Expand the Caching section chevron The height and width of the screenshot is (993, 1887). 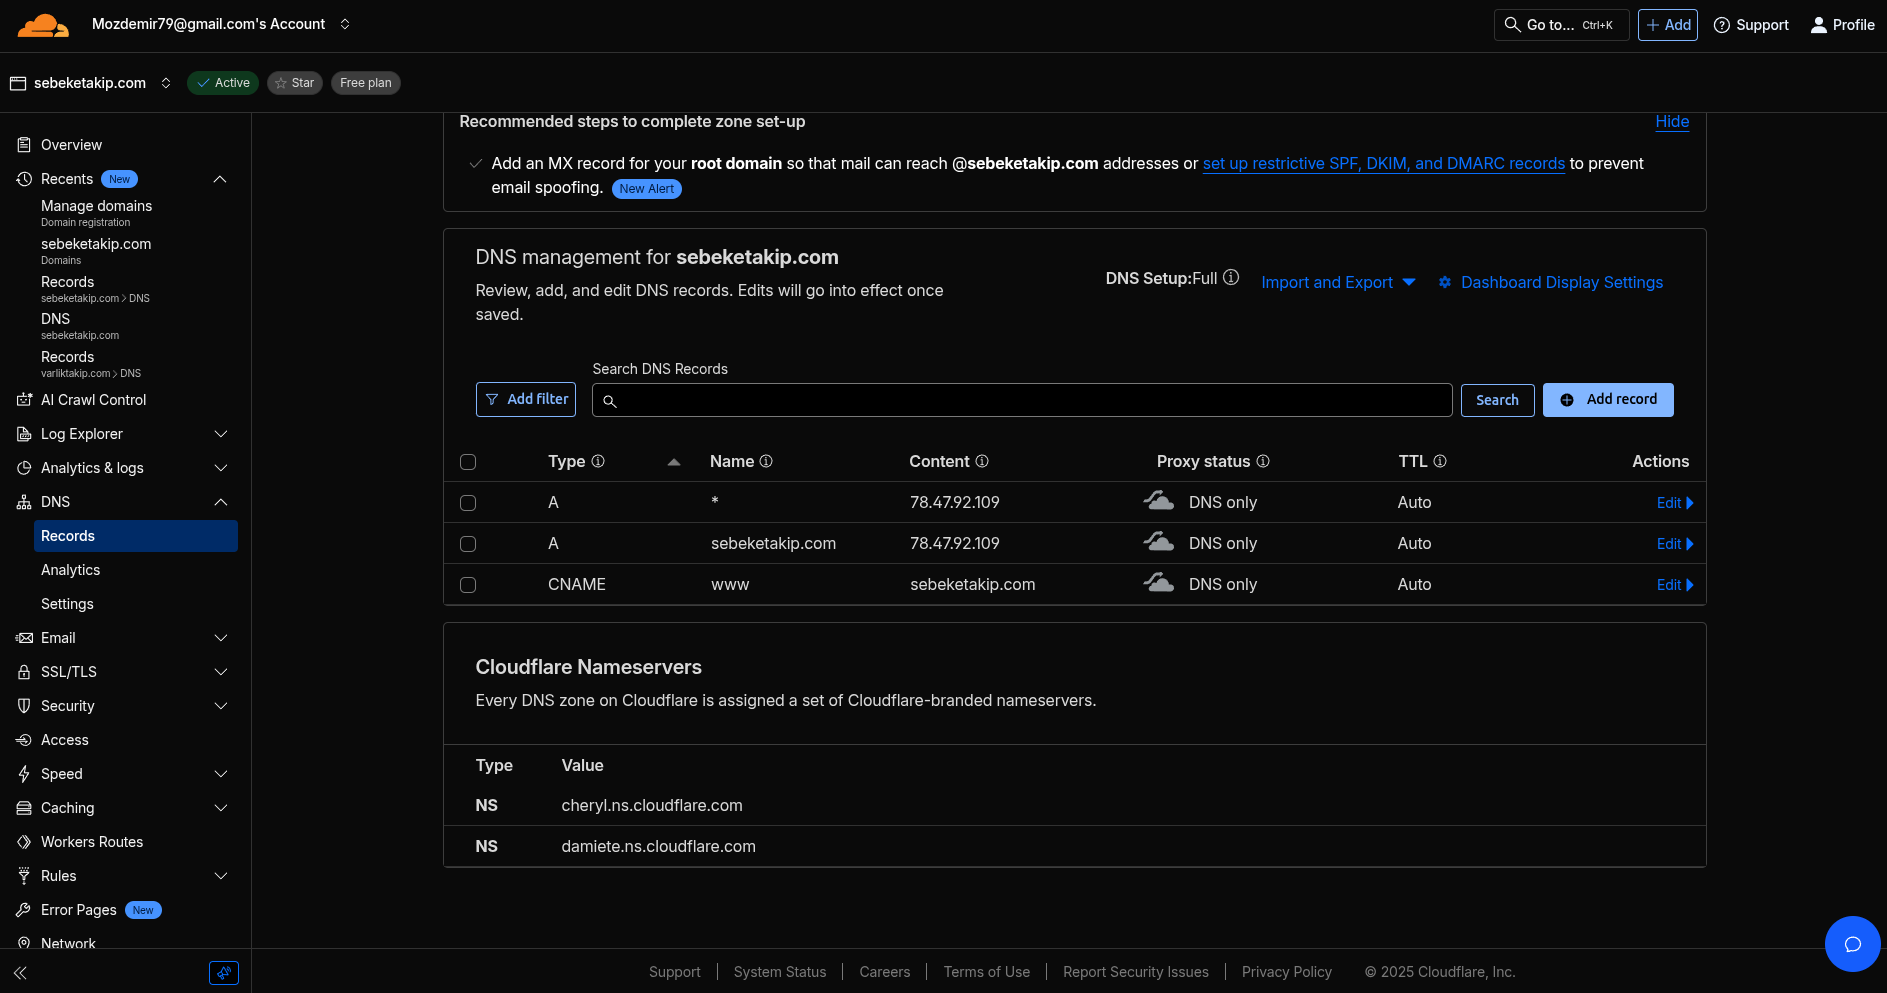click(x=221, y=808)
